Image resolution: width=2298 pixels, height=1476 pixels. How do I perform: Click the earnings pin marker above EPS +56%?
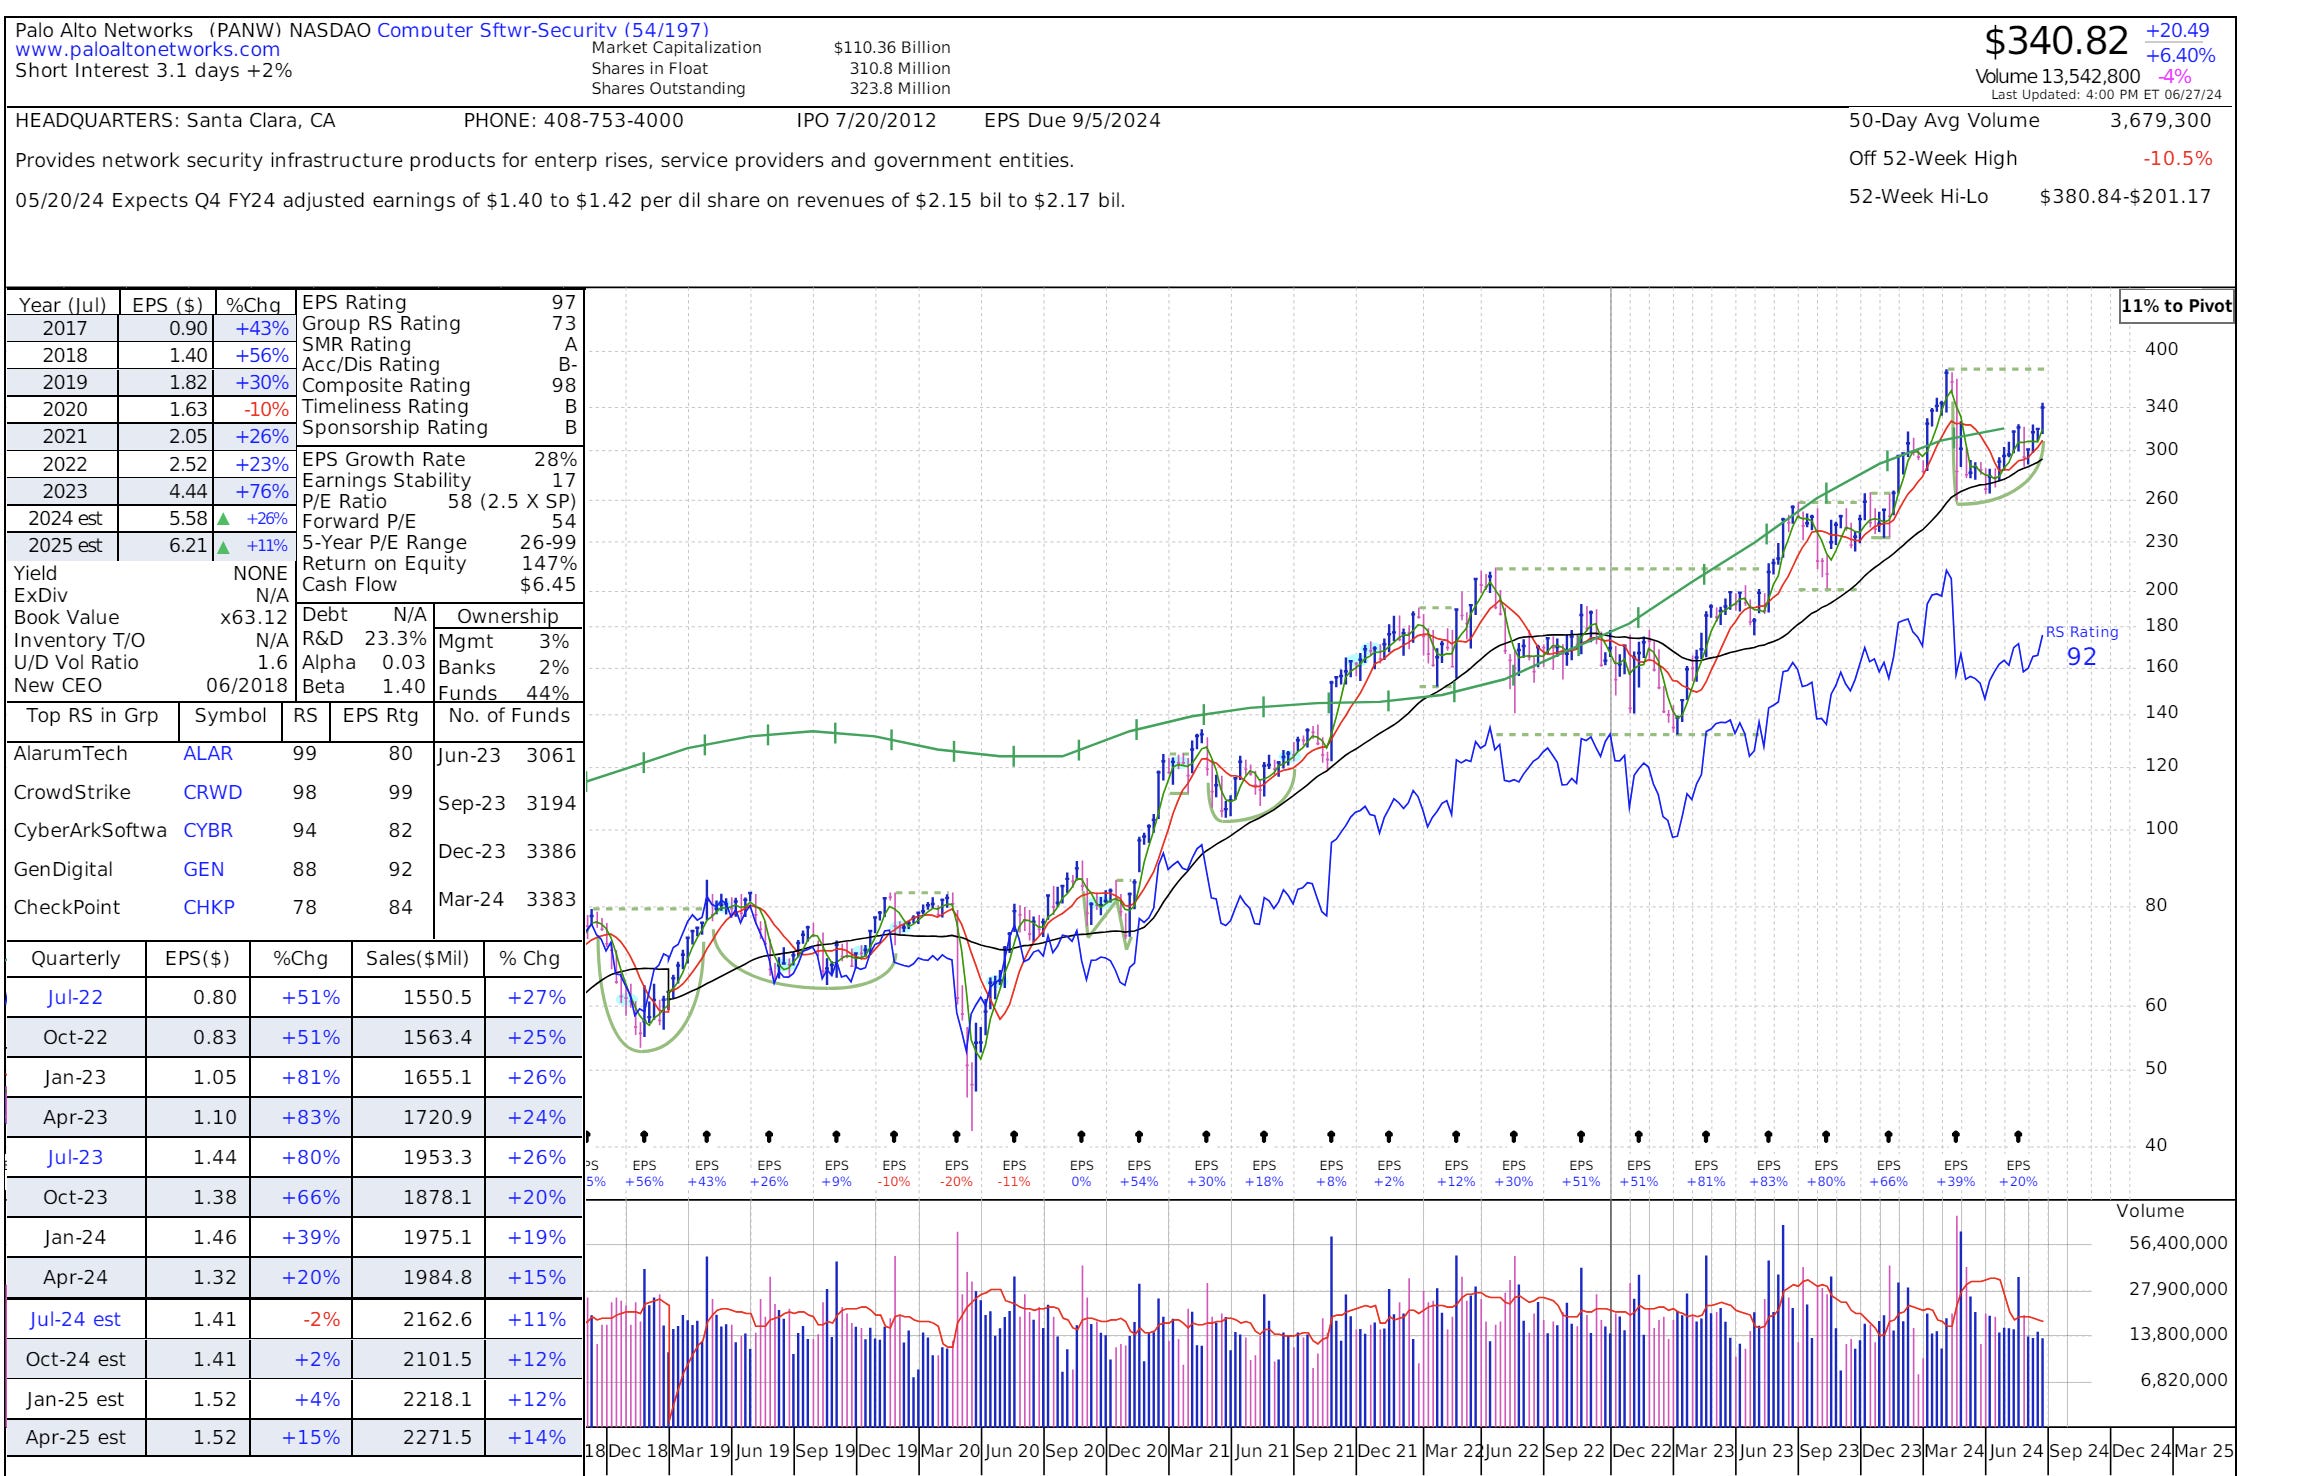[x=644, y=1136]
